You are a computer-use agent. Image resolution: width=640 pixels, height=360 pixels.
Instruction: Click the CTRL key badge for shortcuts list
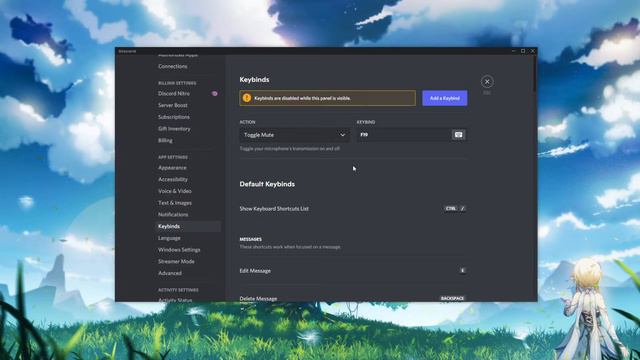(451, 209)
